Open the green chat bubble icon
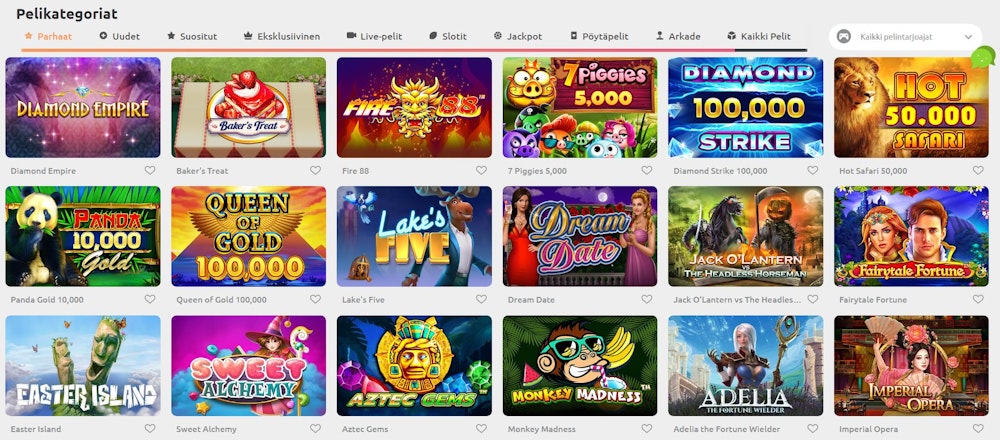Screen dimensions: 1000x440 pyautogui.click(x=983, y=57)
